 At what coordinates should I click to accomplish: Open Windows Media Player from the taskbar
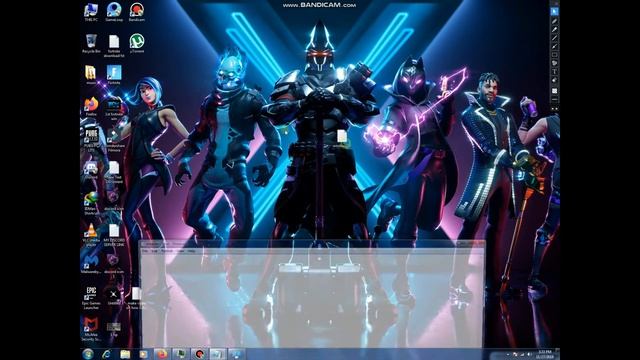click(x=144, y=354)
